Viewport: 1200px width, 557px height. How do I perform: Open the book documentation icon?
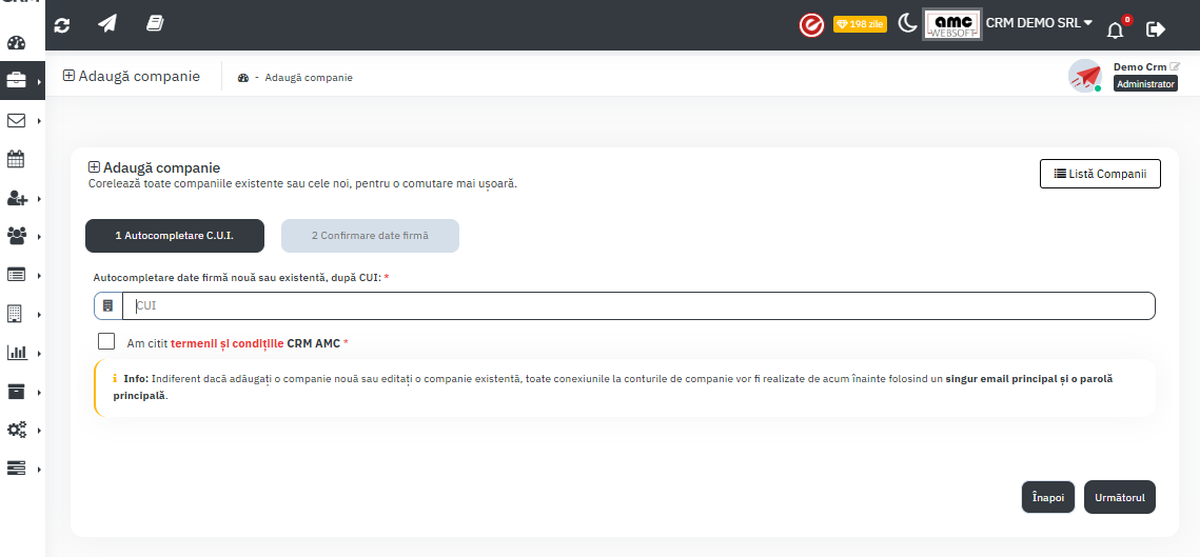click(155, 24)
